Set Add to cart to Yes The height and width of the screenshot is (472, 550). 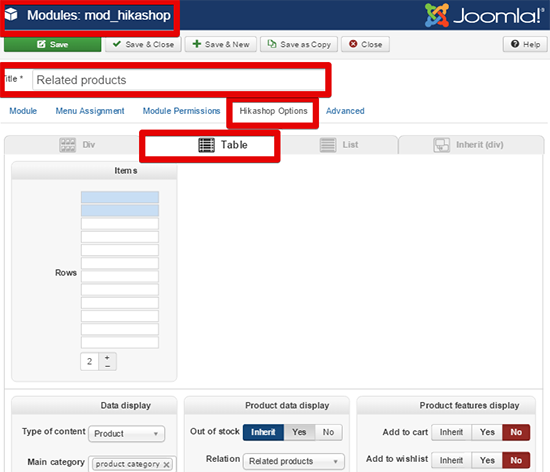click(x=487, y=432)
